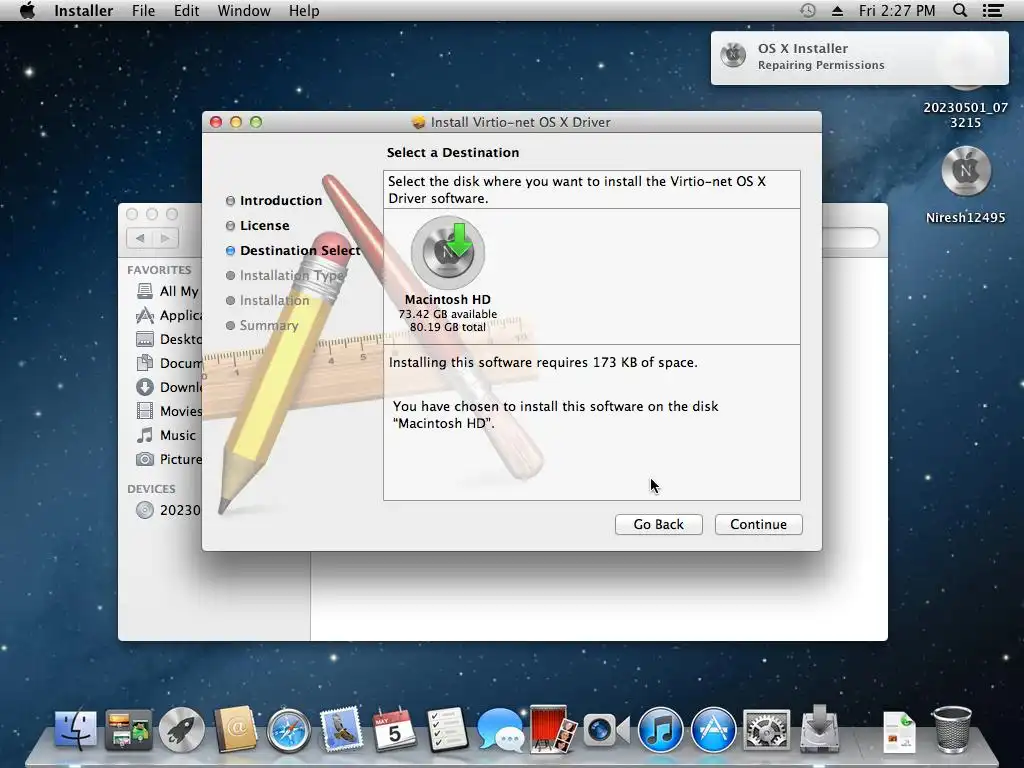Click Macintosh HD disk name label
The height and width of the screenshot is (768, 1024).
[447, 299]
